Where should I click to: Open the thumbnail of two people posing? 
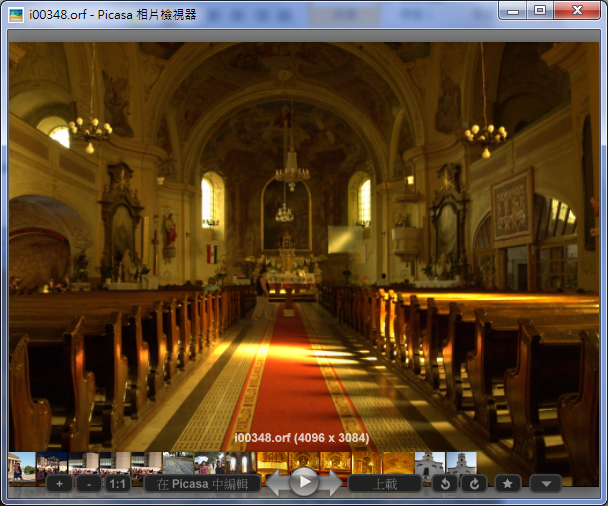tap(209, 463)
